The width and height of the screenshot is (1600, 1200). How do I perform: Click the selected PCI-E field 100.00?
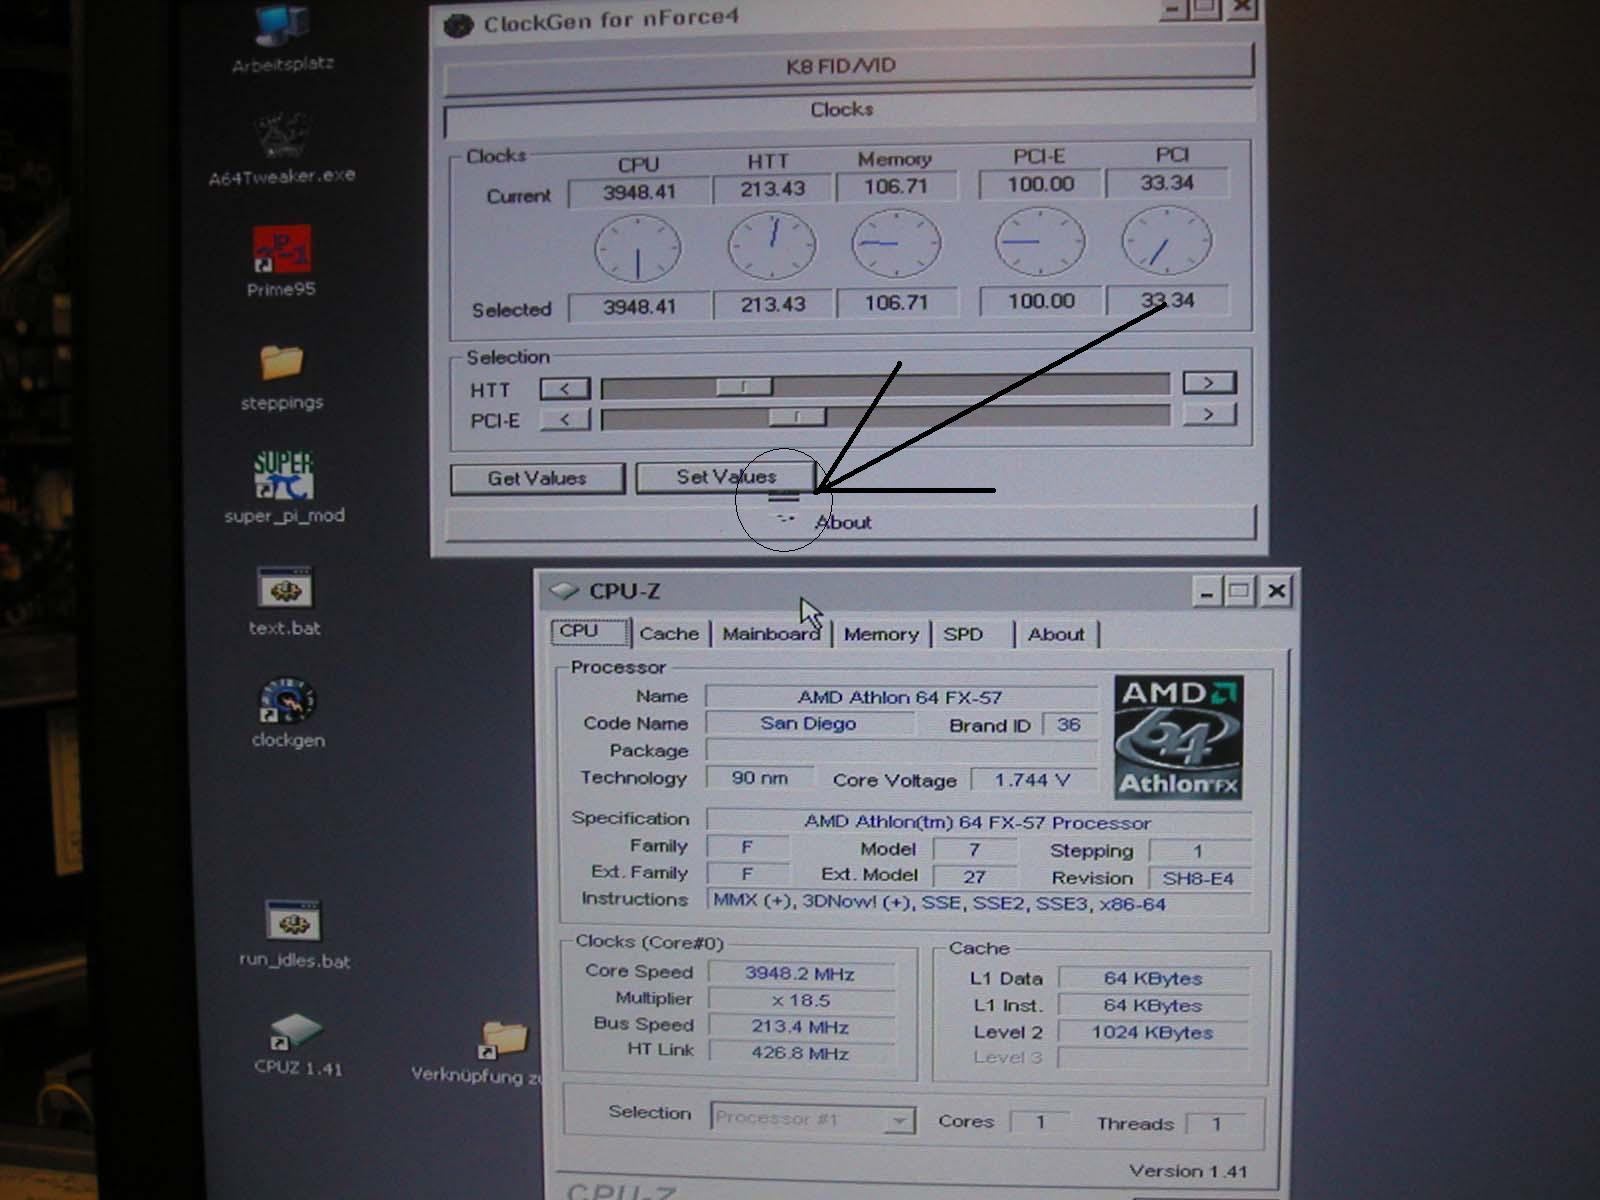[1041, 301]
